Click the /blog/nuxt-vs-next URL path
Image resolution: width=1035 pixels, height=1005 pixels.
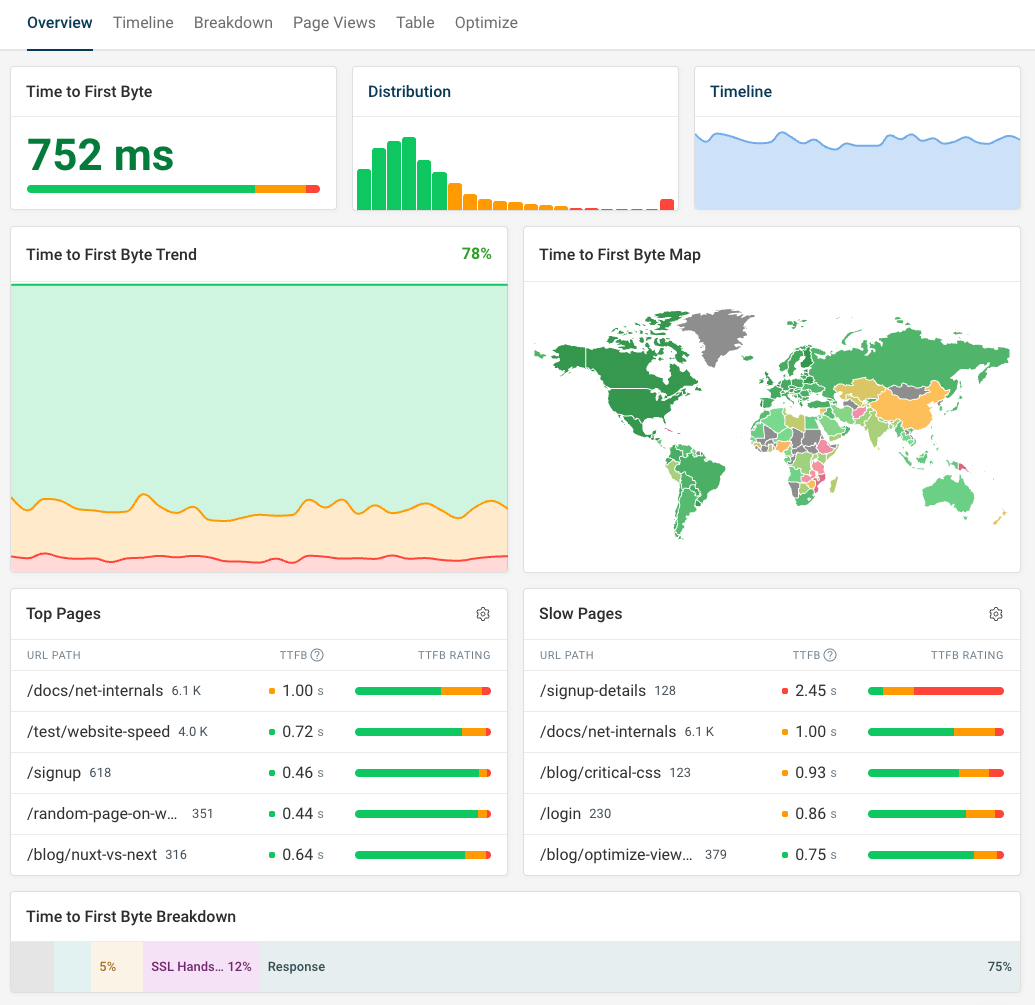(90, 854)
